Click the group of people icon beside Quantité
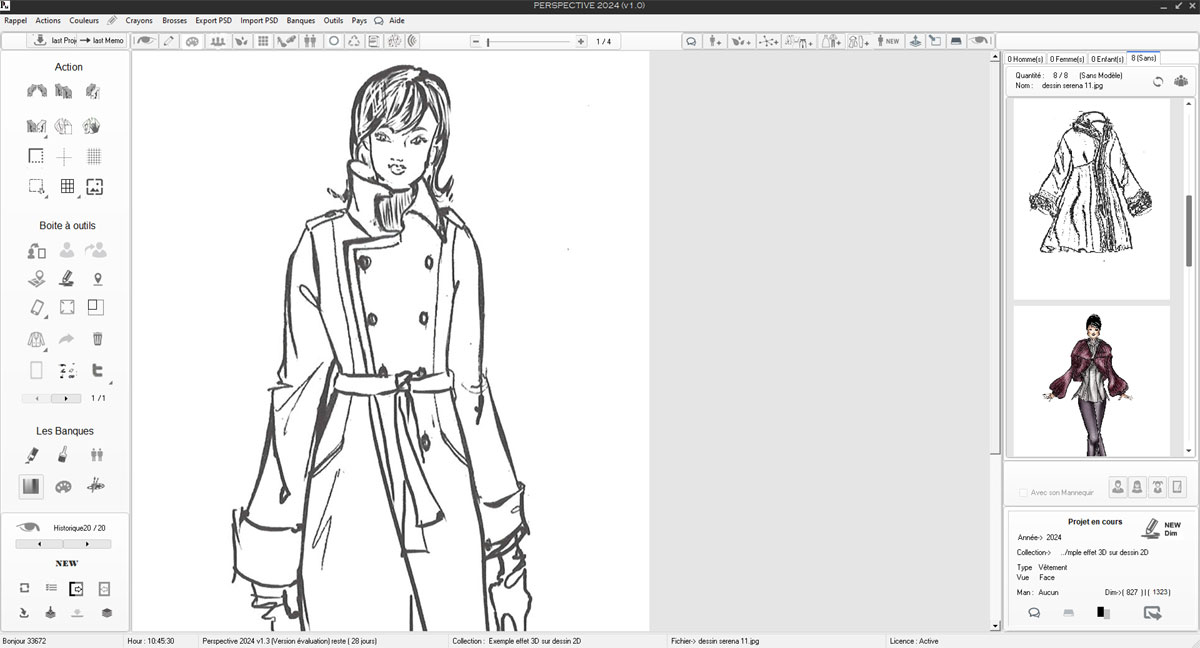The image size is (1200, 648). (x=1180, y=81)
